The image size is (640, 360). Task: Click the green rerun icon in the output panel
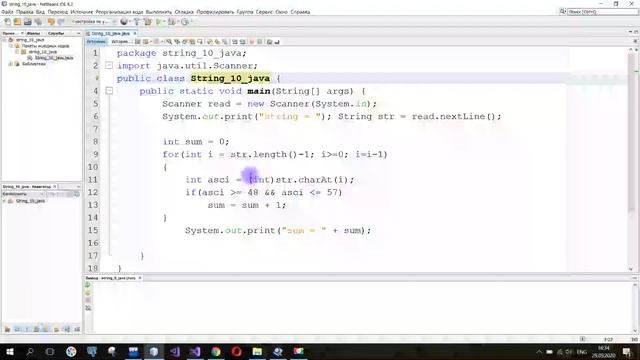click(x=88, y=285)
